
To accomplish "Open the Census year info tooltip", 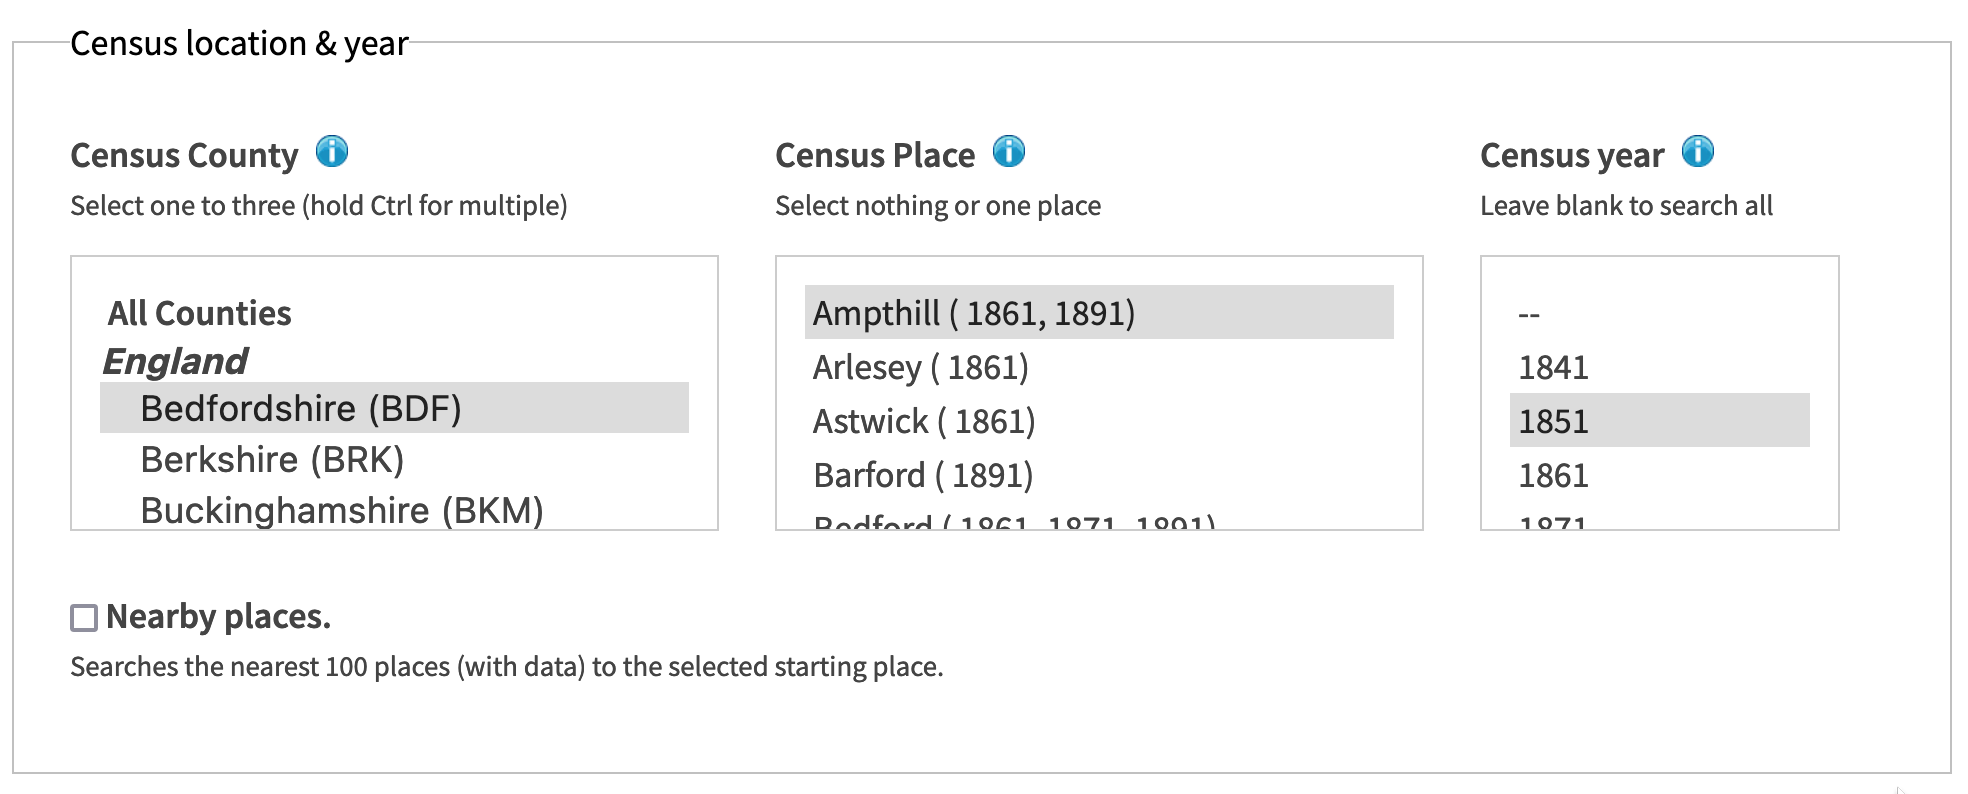I will [x=1698, y=151].
